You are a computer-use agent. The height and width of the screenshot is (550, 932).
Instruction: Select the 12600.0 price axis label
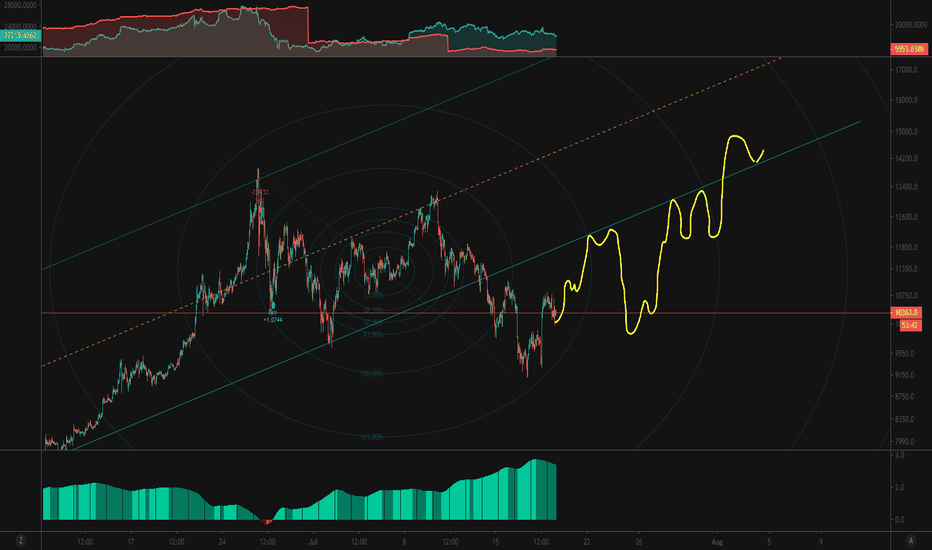point(906,218)
